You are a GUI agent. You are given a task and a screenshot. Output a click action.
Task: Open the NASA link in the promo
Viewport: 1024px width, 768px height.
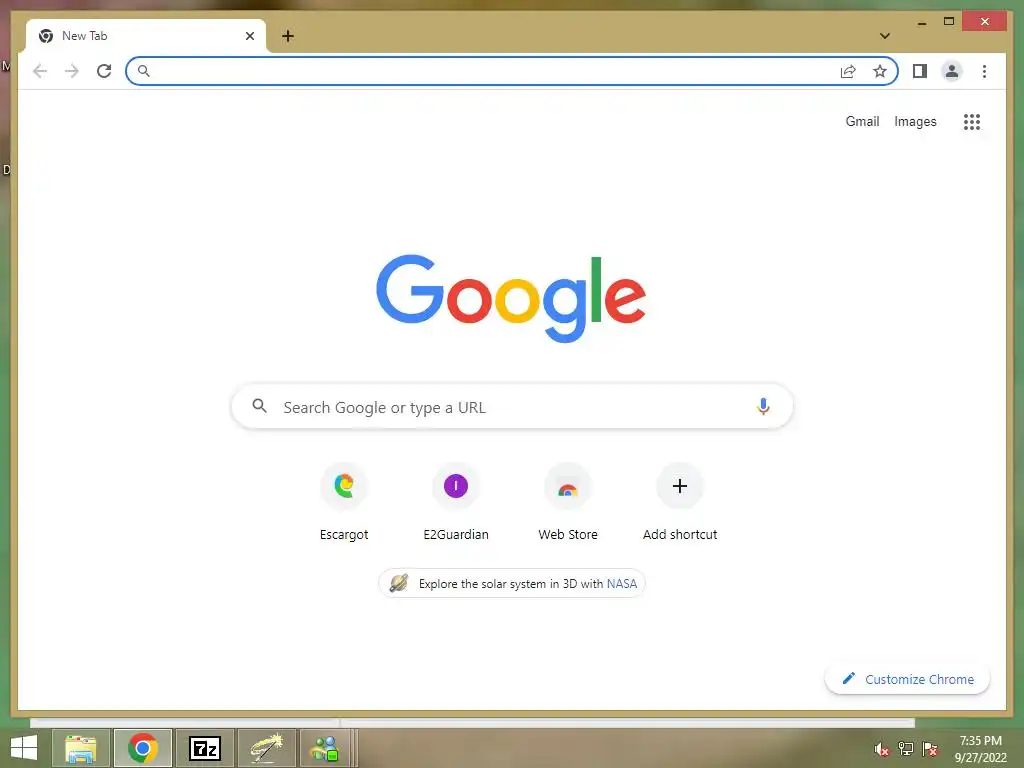[x=622, y=584]
